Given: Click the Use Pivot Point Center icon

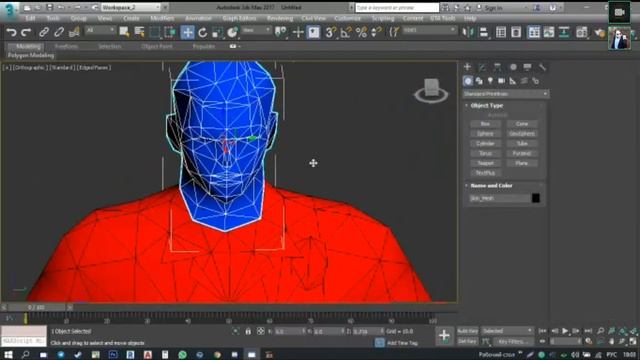Looking at the screenshot, I should (281, 32).
